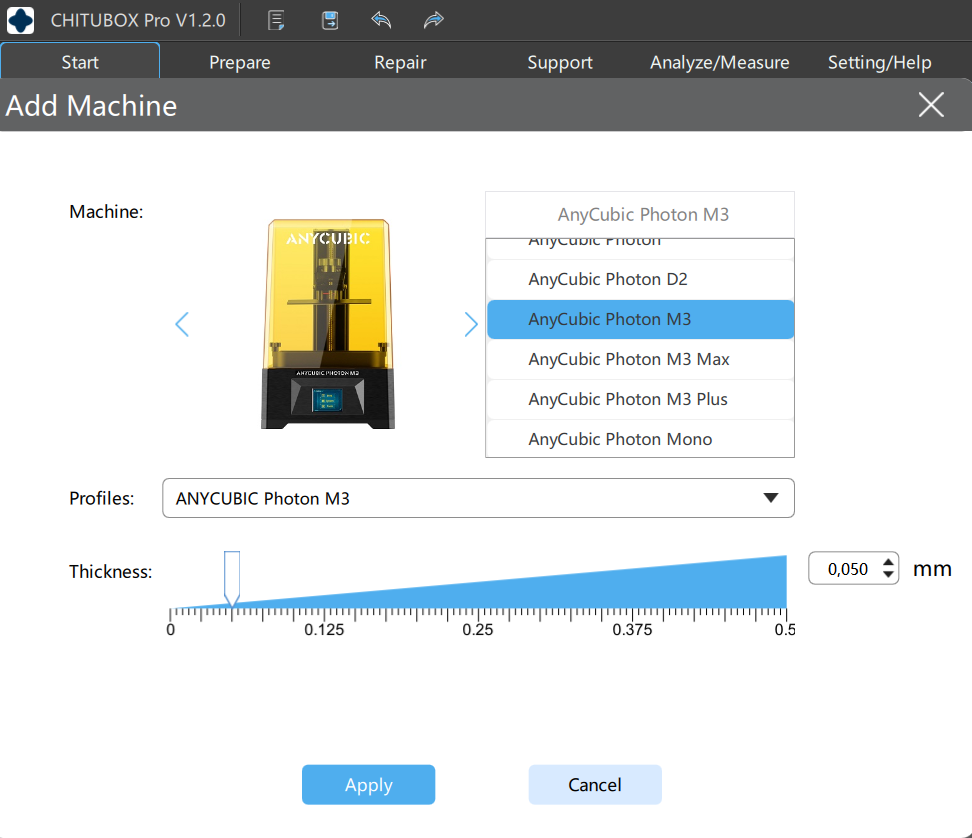This screenshot has width=972, height=838.
Task: Click thickness scale at 0.375 mark
Action: tap(632, 630)
